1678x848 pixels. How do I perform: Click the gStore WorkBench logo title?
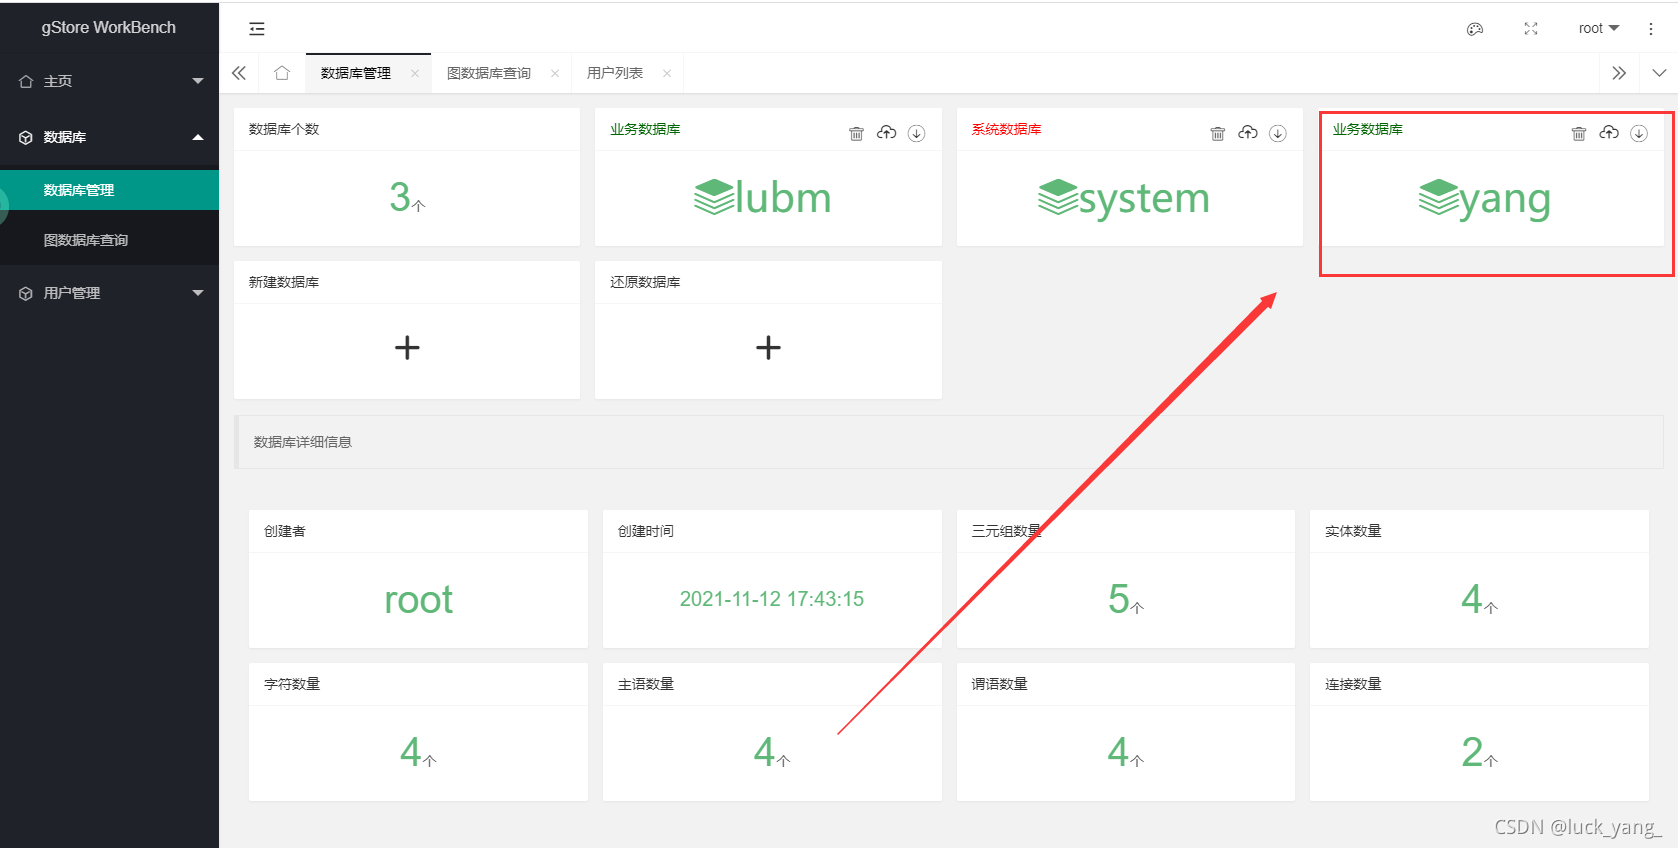coord(109,27)
